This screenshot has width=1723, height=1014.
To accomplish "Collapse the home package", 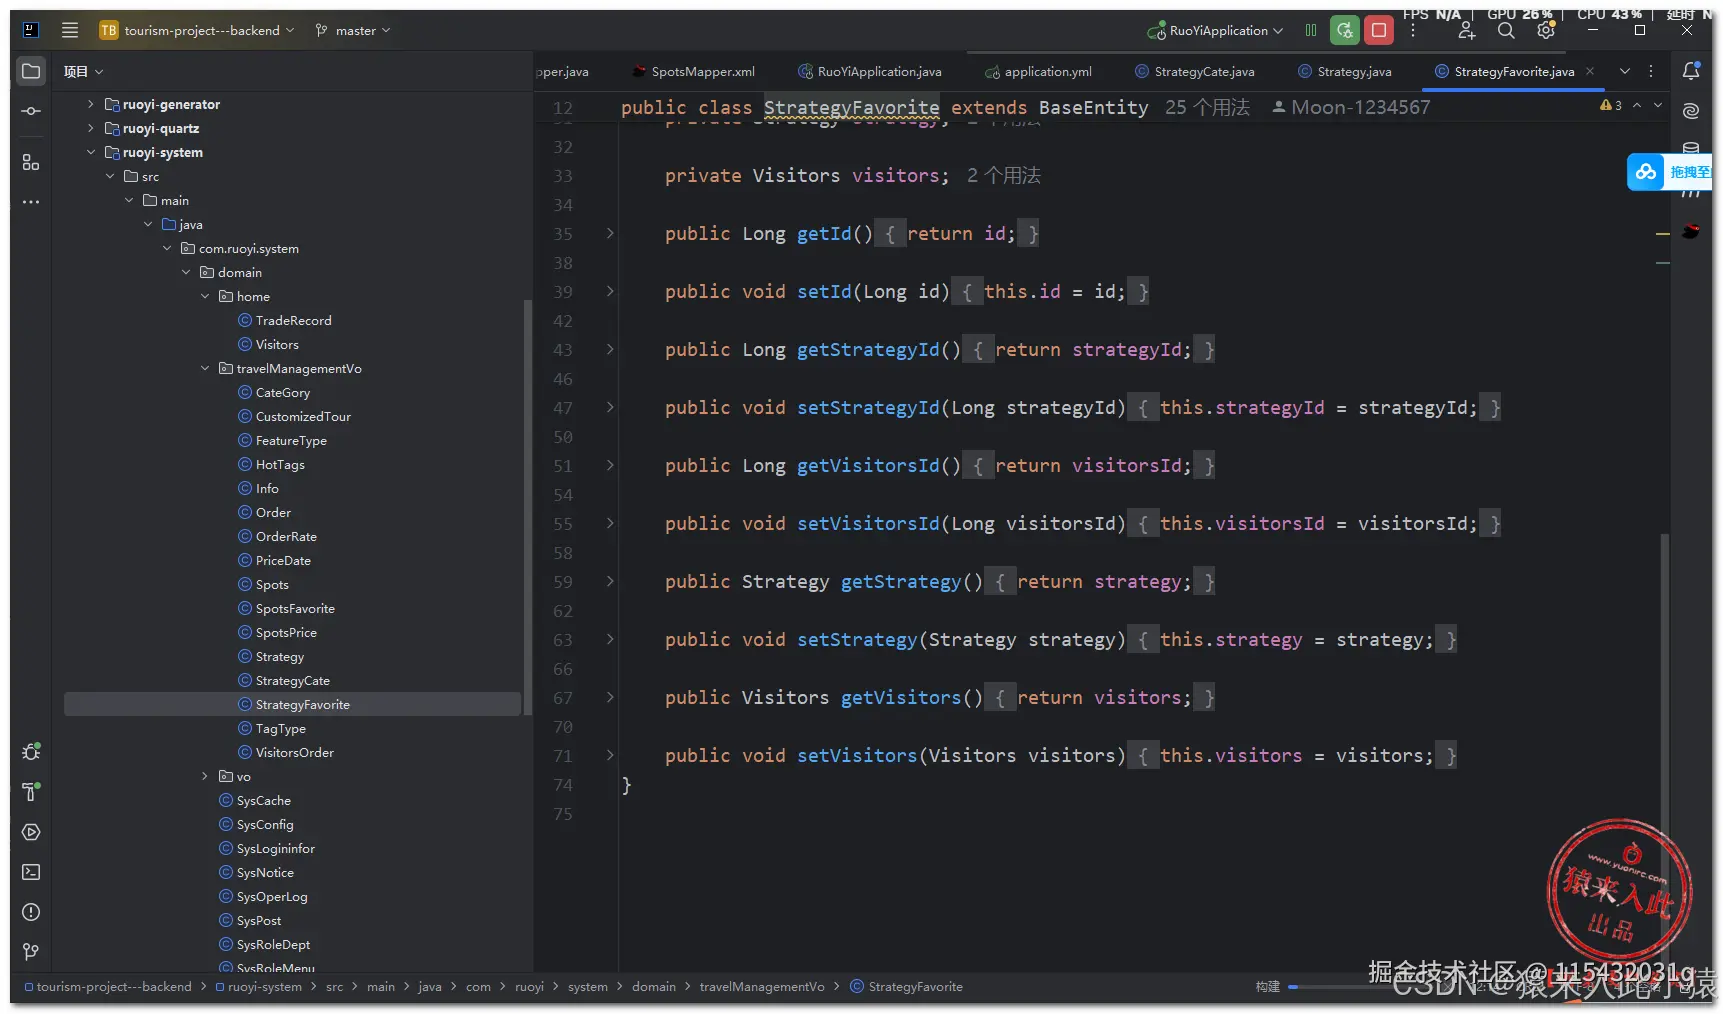I will click(x=205, y=296).
